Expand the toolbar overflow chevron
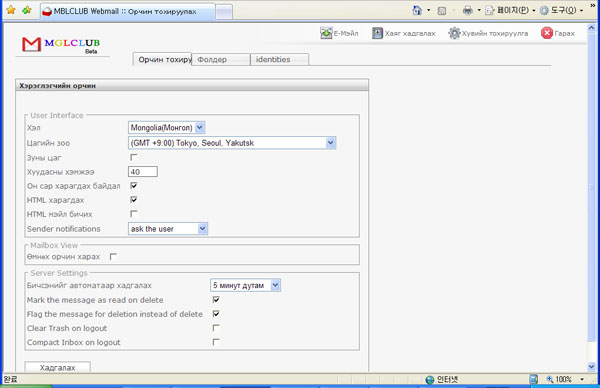Viewport: 600px width, 388px height. (x=593, y=7)
